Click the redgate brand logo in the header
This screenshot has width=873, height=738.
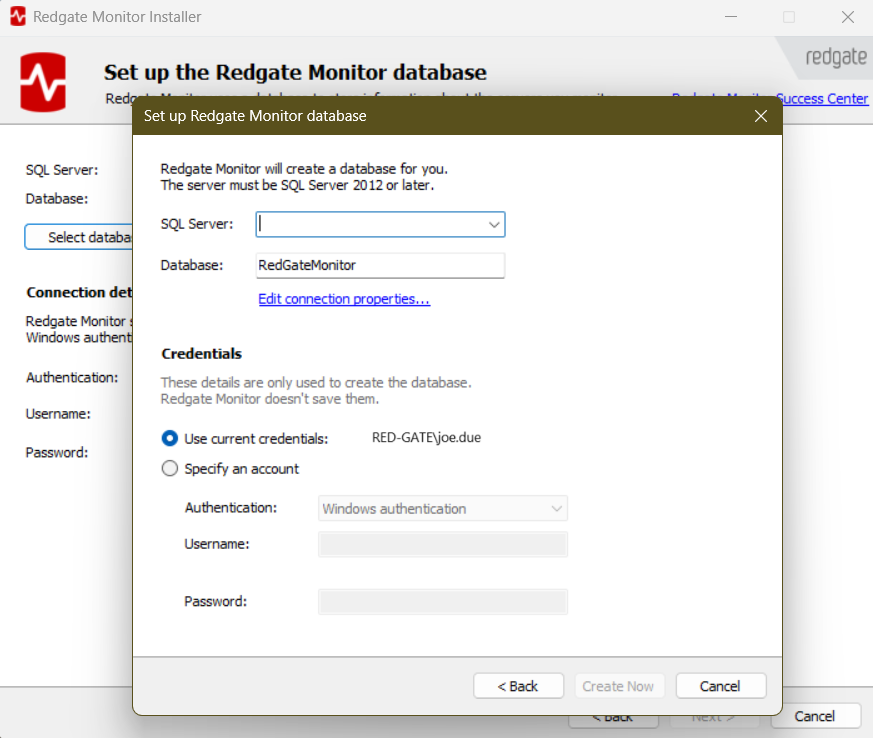coord(835,57)
